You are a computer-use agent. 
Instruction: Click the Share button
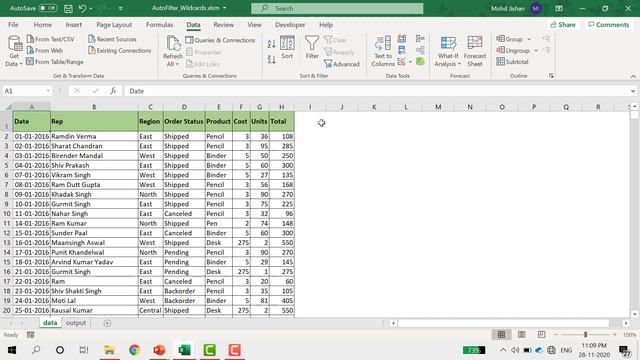562,24
